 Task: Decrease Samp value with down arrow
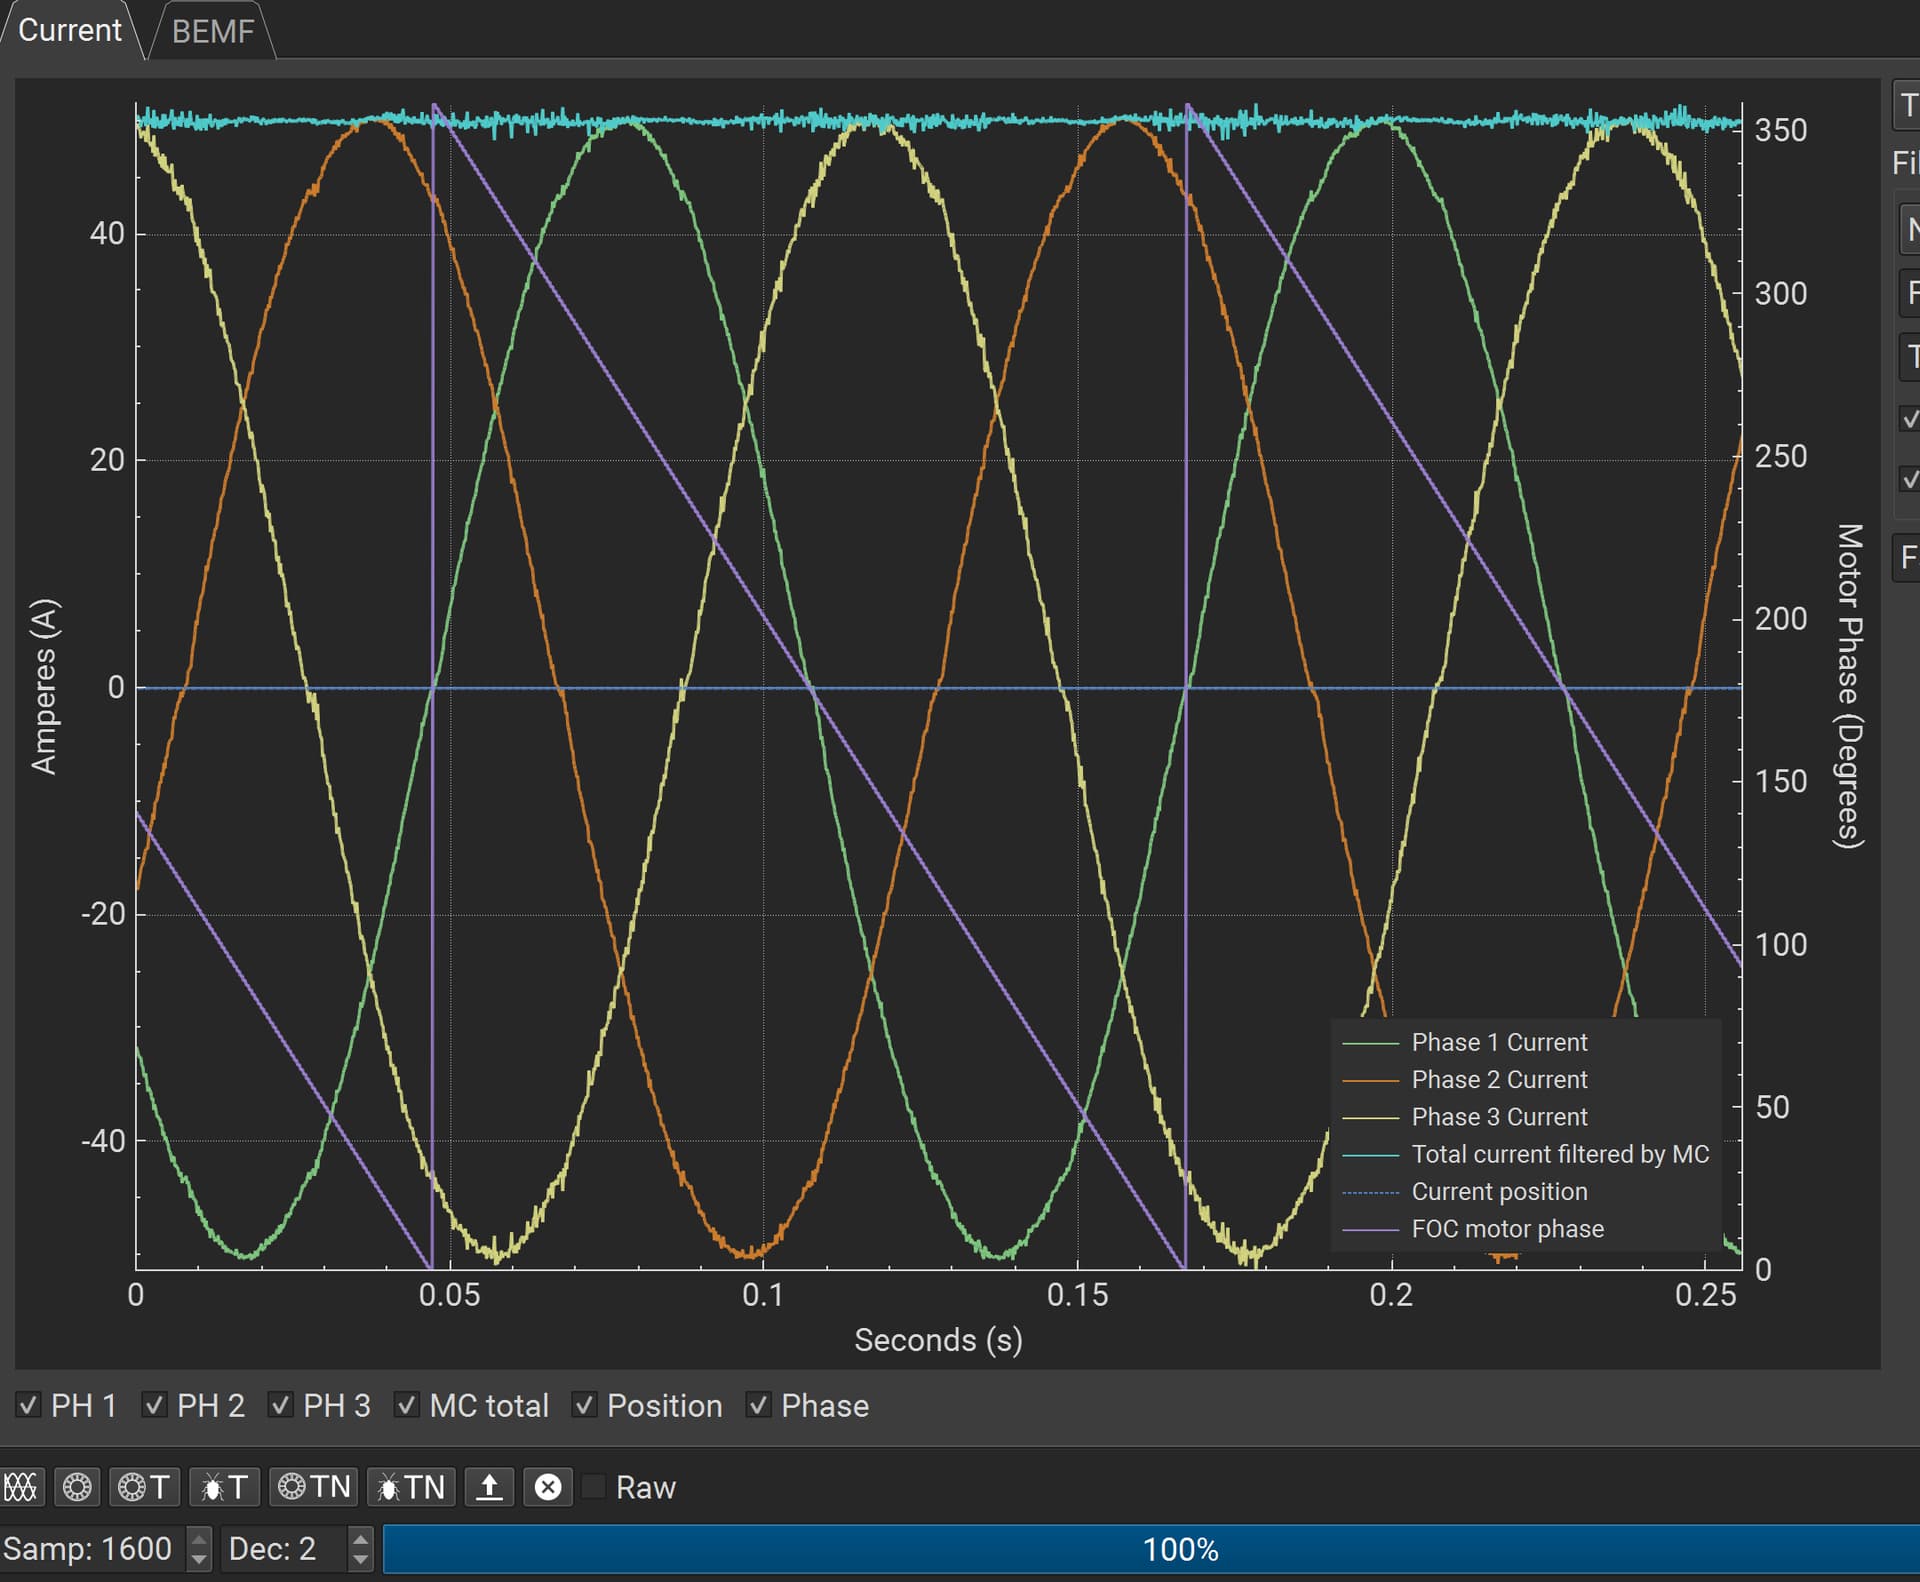199,1558
